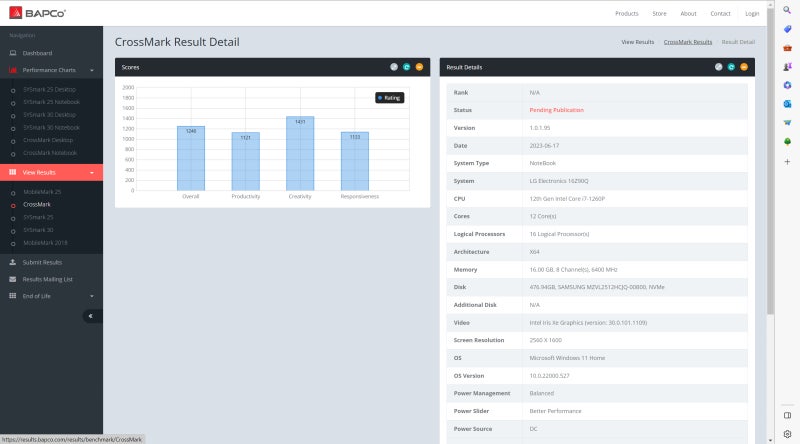Image resolution: width=800 pixels, height=444 pixels.
Task: Open the Edge sidebar Shopping tag icon
Action: 787,29
